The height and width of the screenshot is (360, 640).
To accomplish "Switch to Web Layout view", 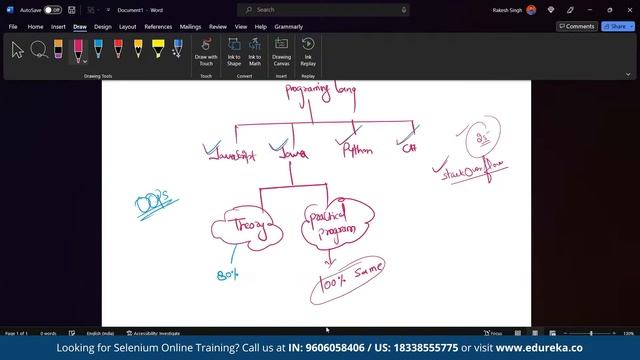I will click(x=552, y=333).
